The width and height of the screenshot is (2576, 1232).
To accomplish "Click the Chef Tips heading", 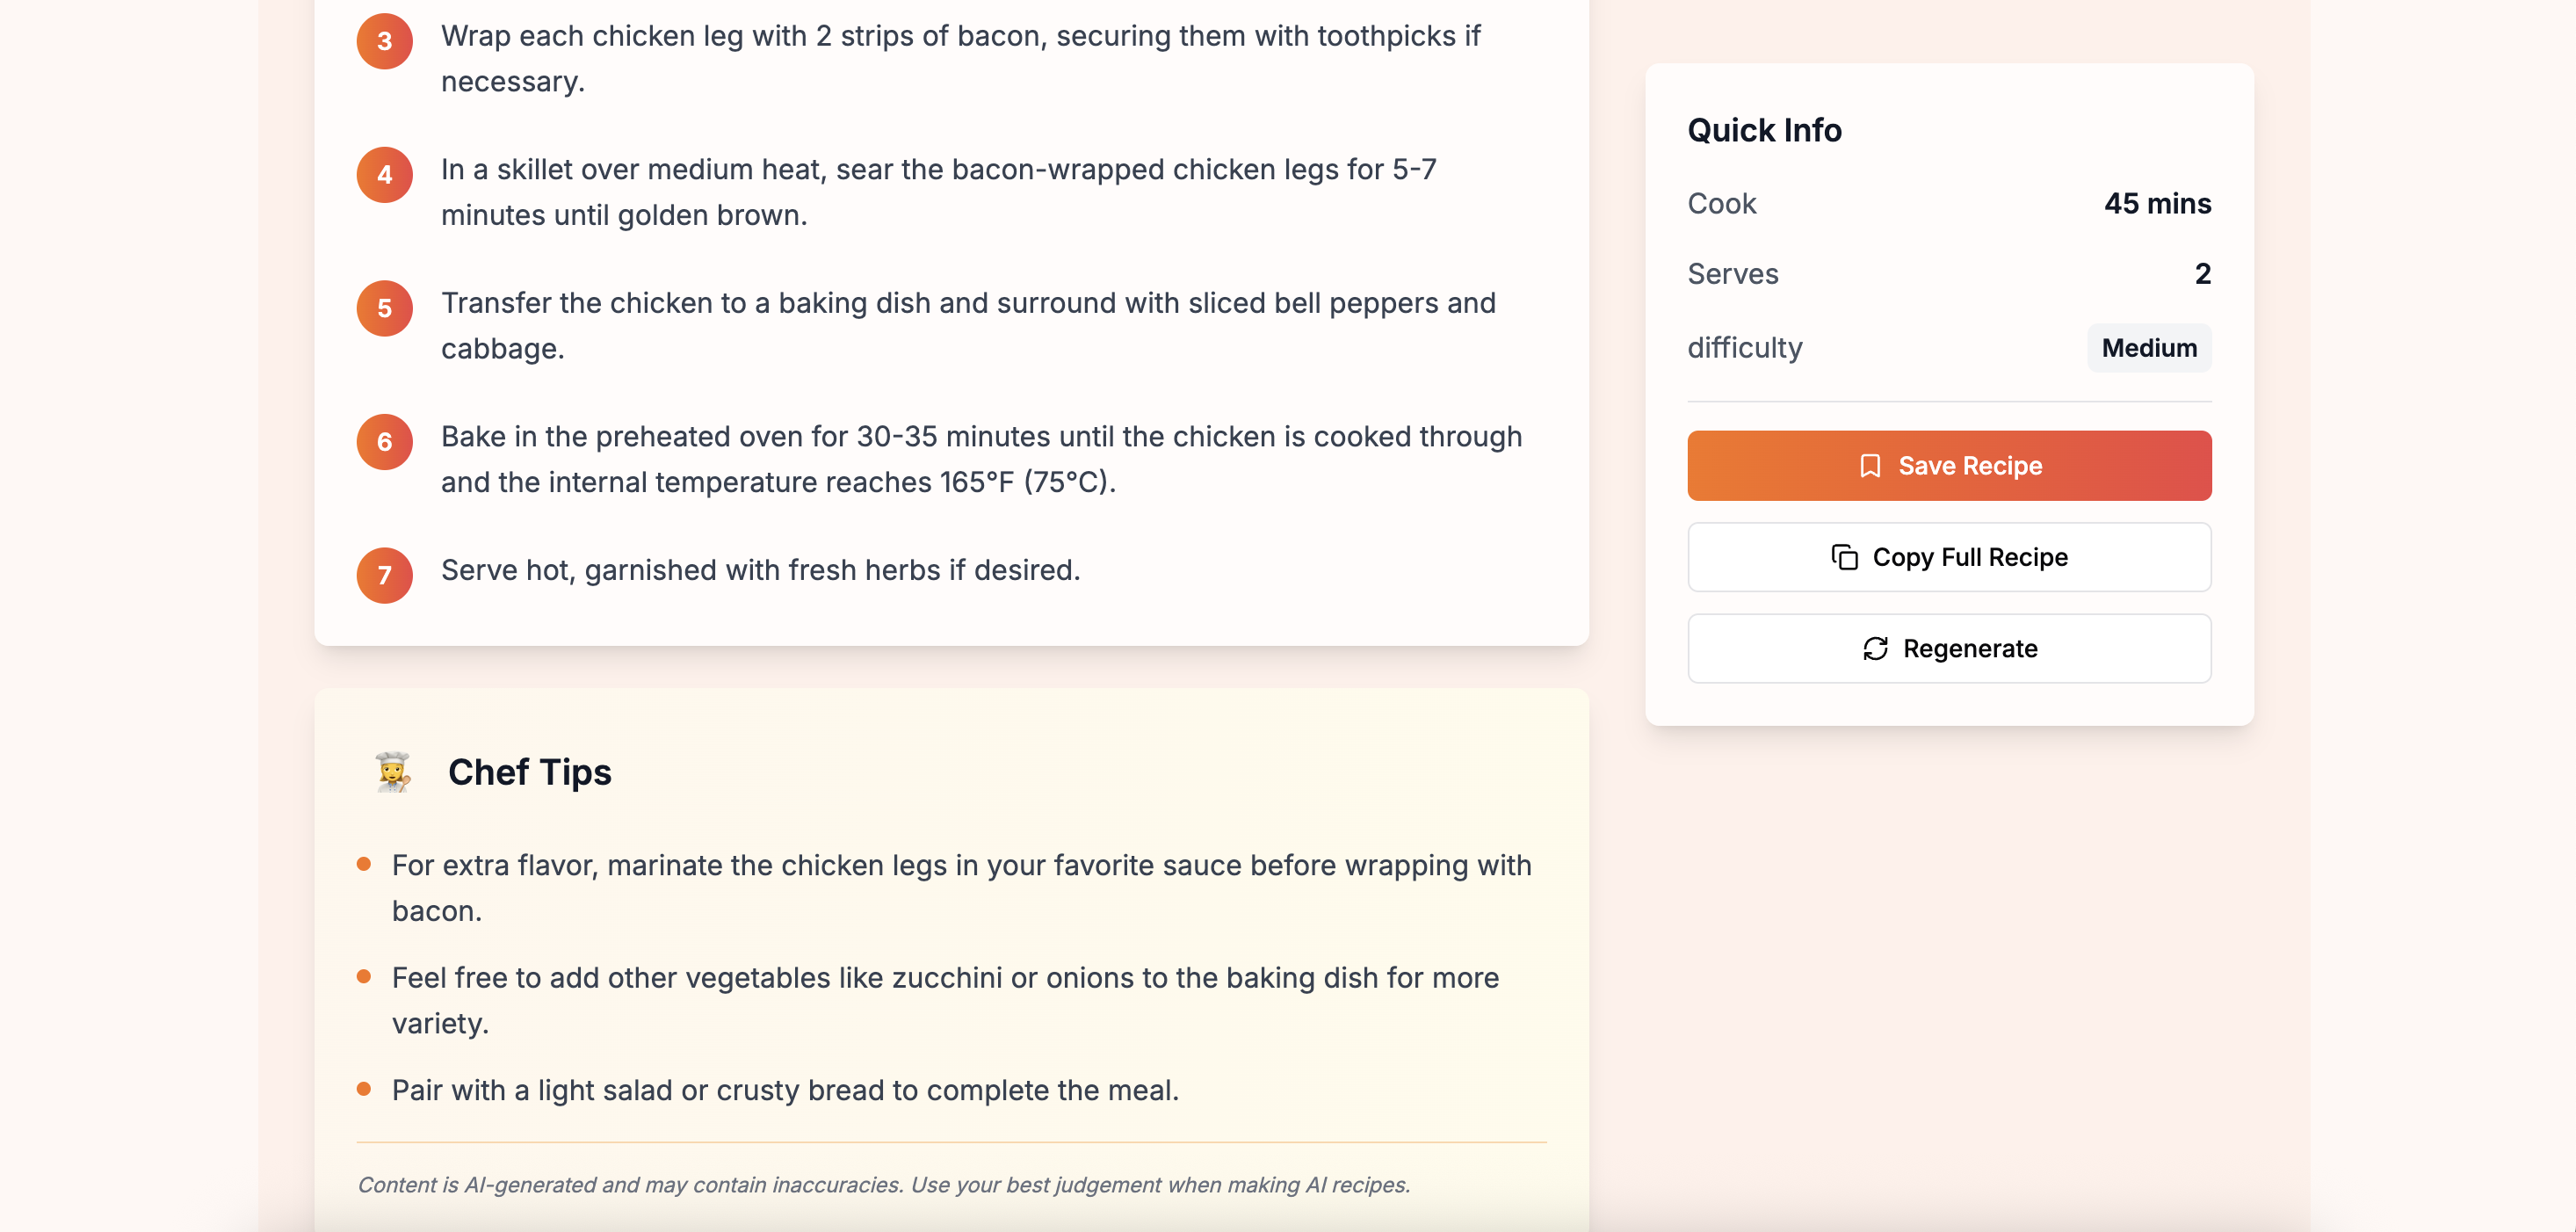I will 530,772.
